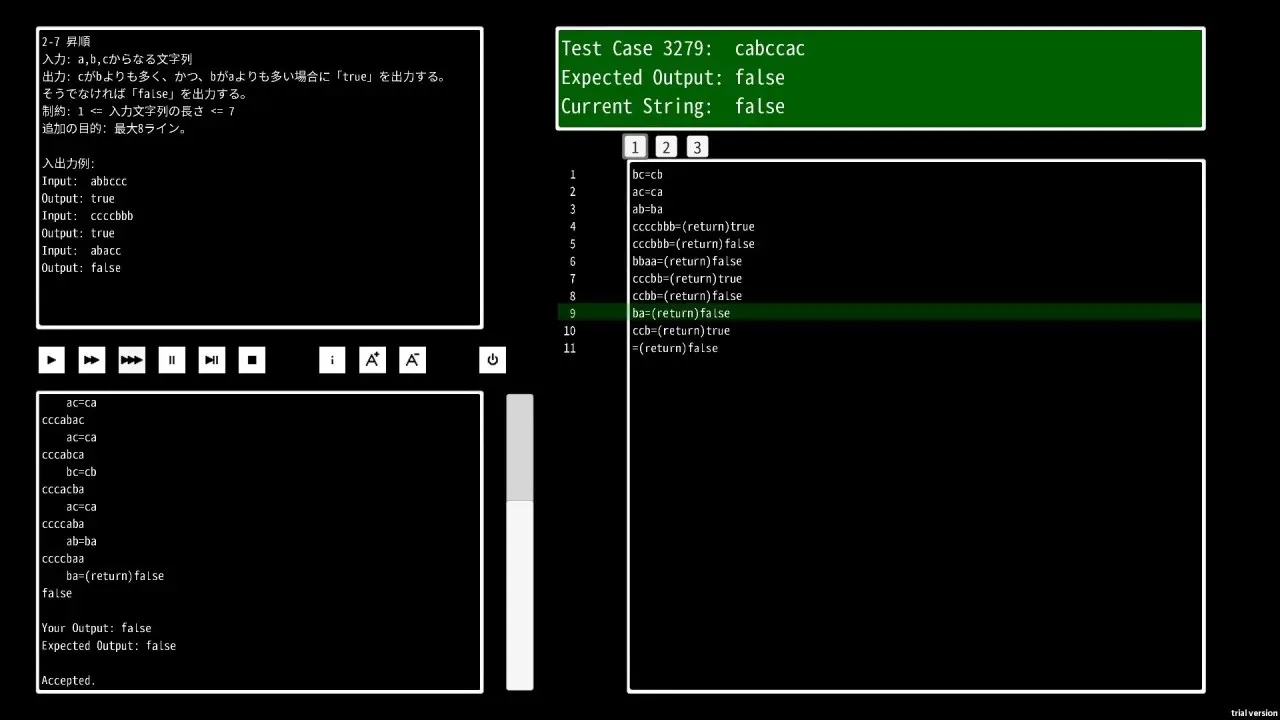This screenshot has width=1280, height=720.
Task: Click 'Expected Output: false' in the green panel
Action: pos(673,77)
